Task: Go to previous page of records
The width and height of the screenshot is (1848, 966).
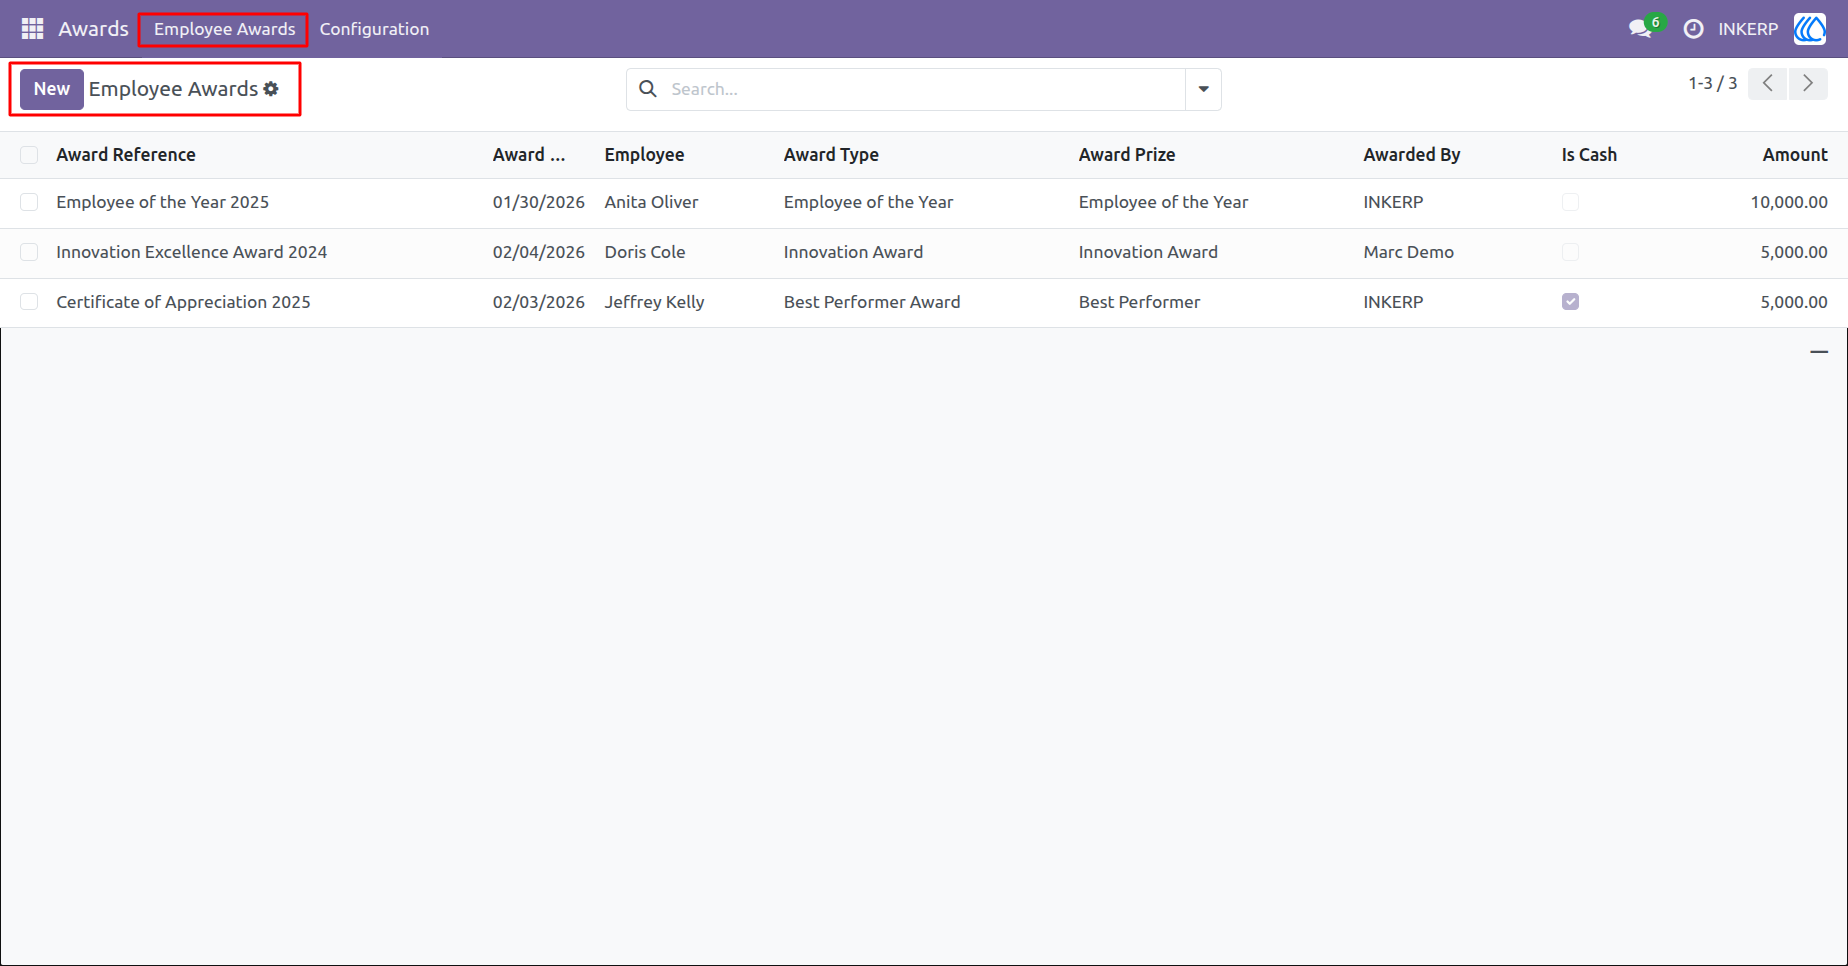Action: coord(1768,84)
